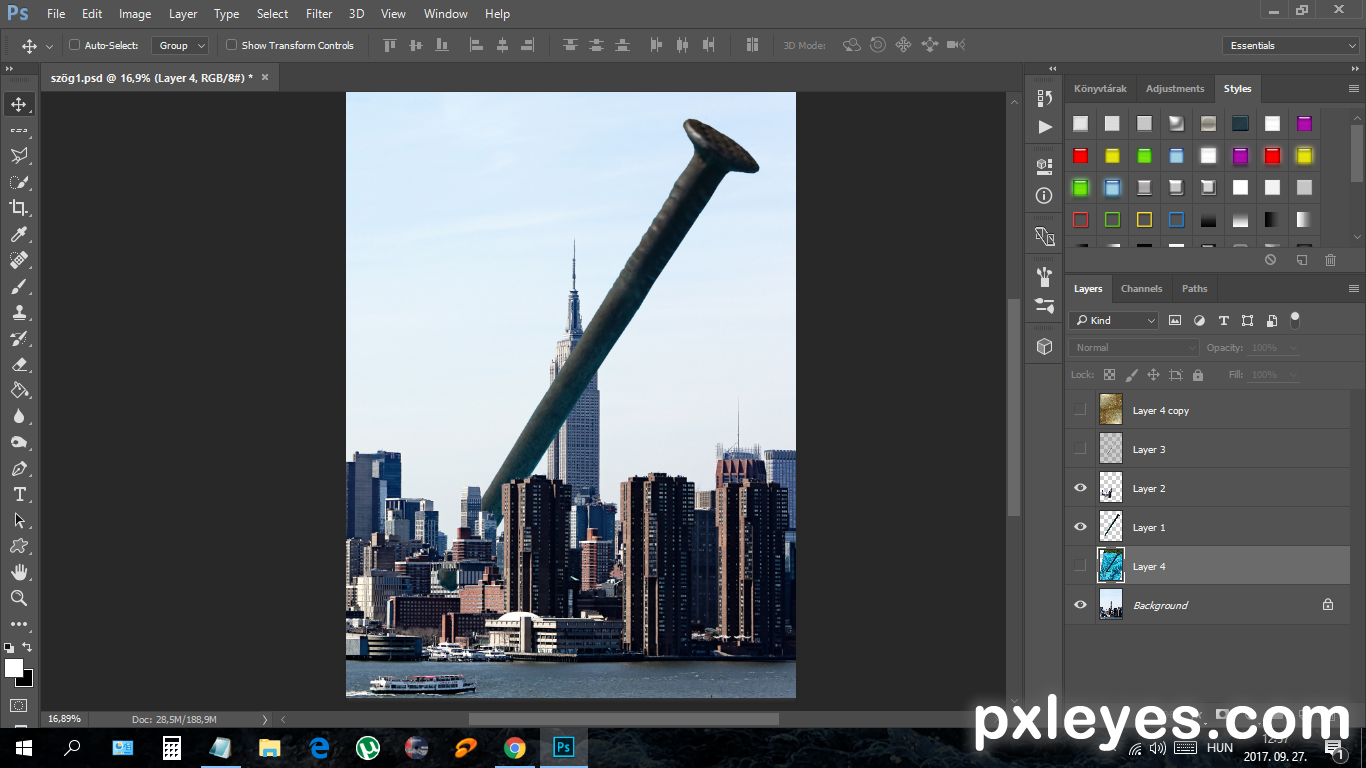Open the Actions panel play icon
The height and width of the screenshot is (768, 1366).
1045,127
